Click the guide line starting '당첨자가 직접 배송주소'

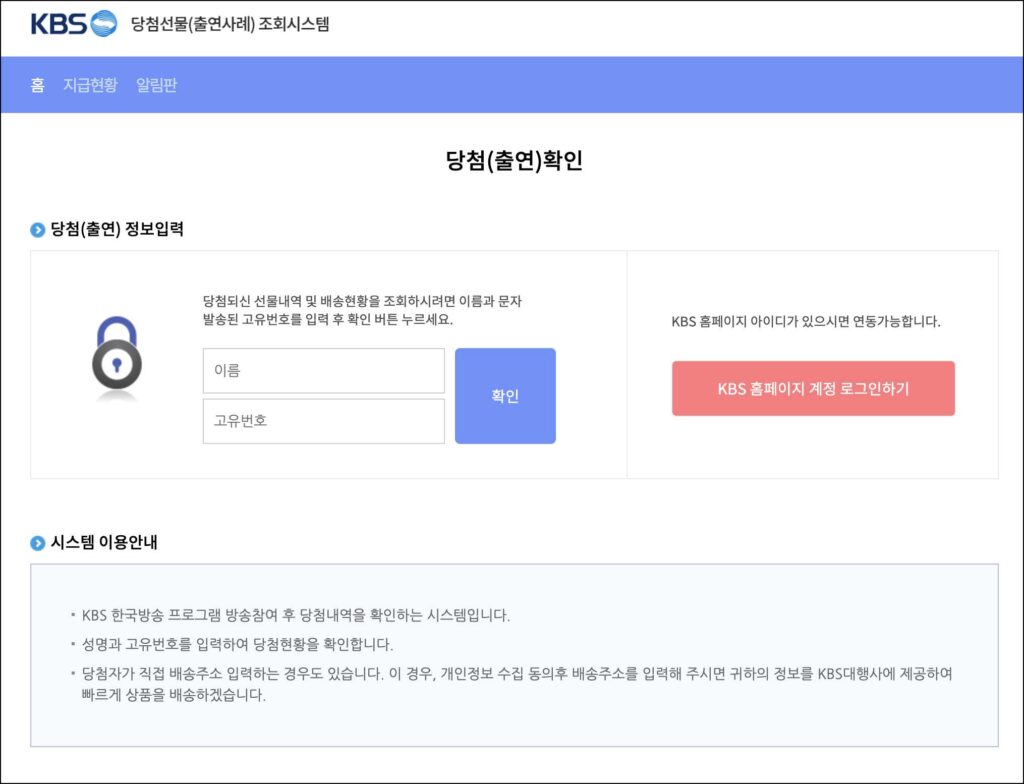pos(517,684)
